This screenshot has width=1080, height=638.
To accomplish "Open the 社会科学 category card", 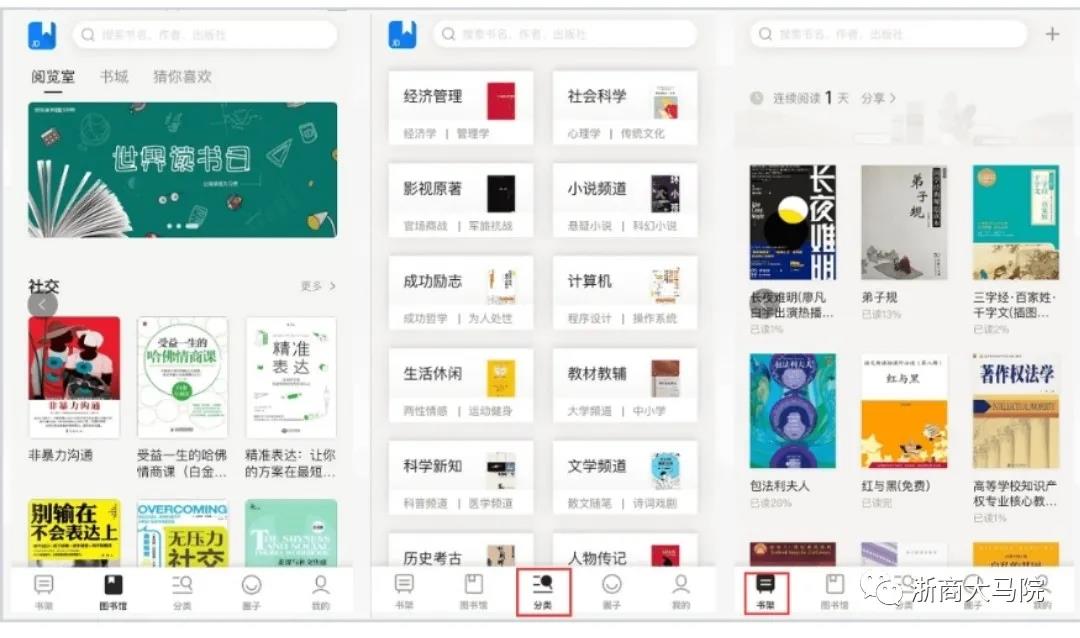I will [x=625, y=107].
